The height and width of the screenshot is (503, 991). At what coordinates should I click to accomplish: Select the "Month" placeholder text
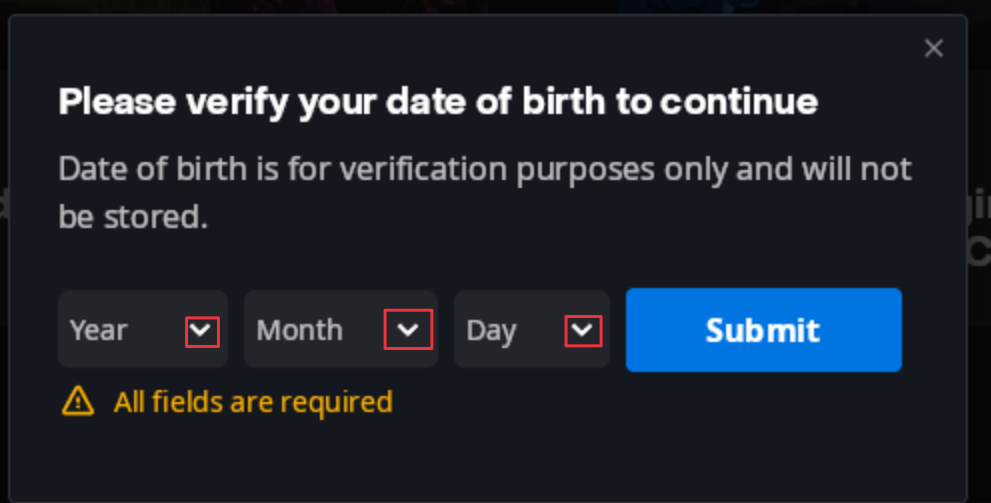click(300, 330)
